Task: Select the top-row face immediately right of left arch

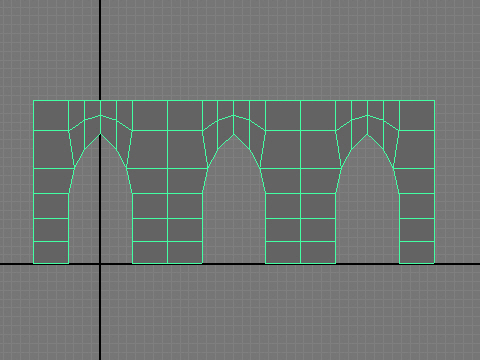Action: point(150,115)
